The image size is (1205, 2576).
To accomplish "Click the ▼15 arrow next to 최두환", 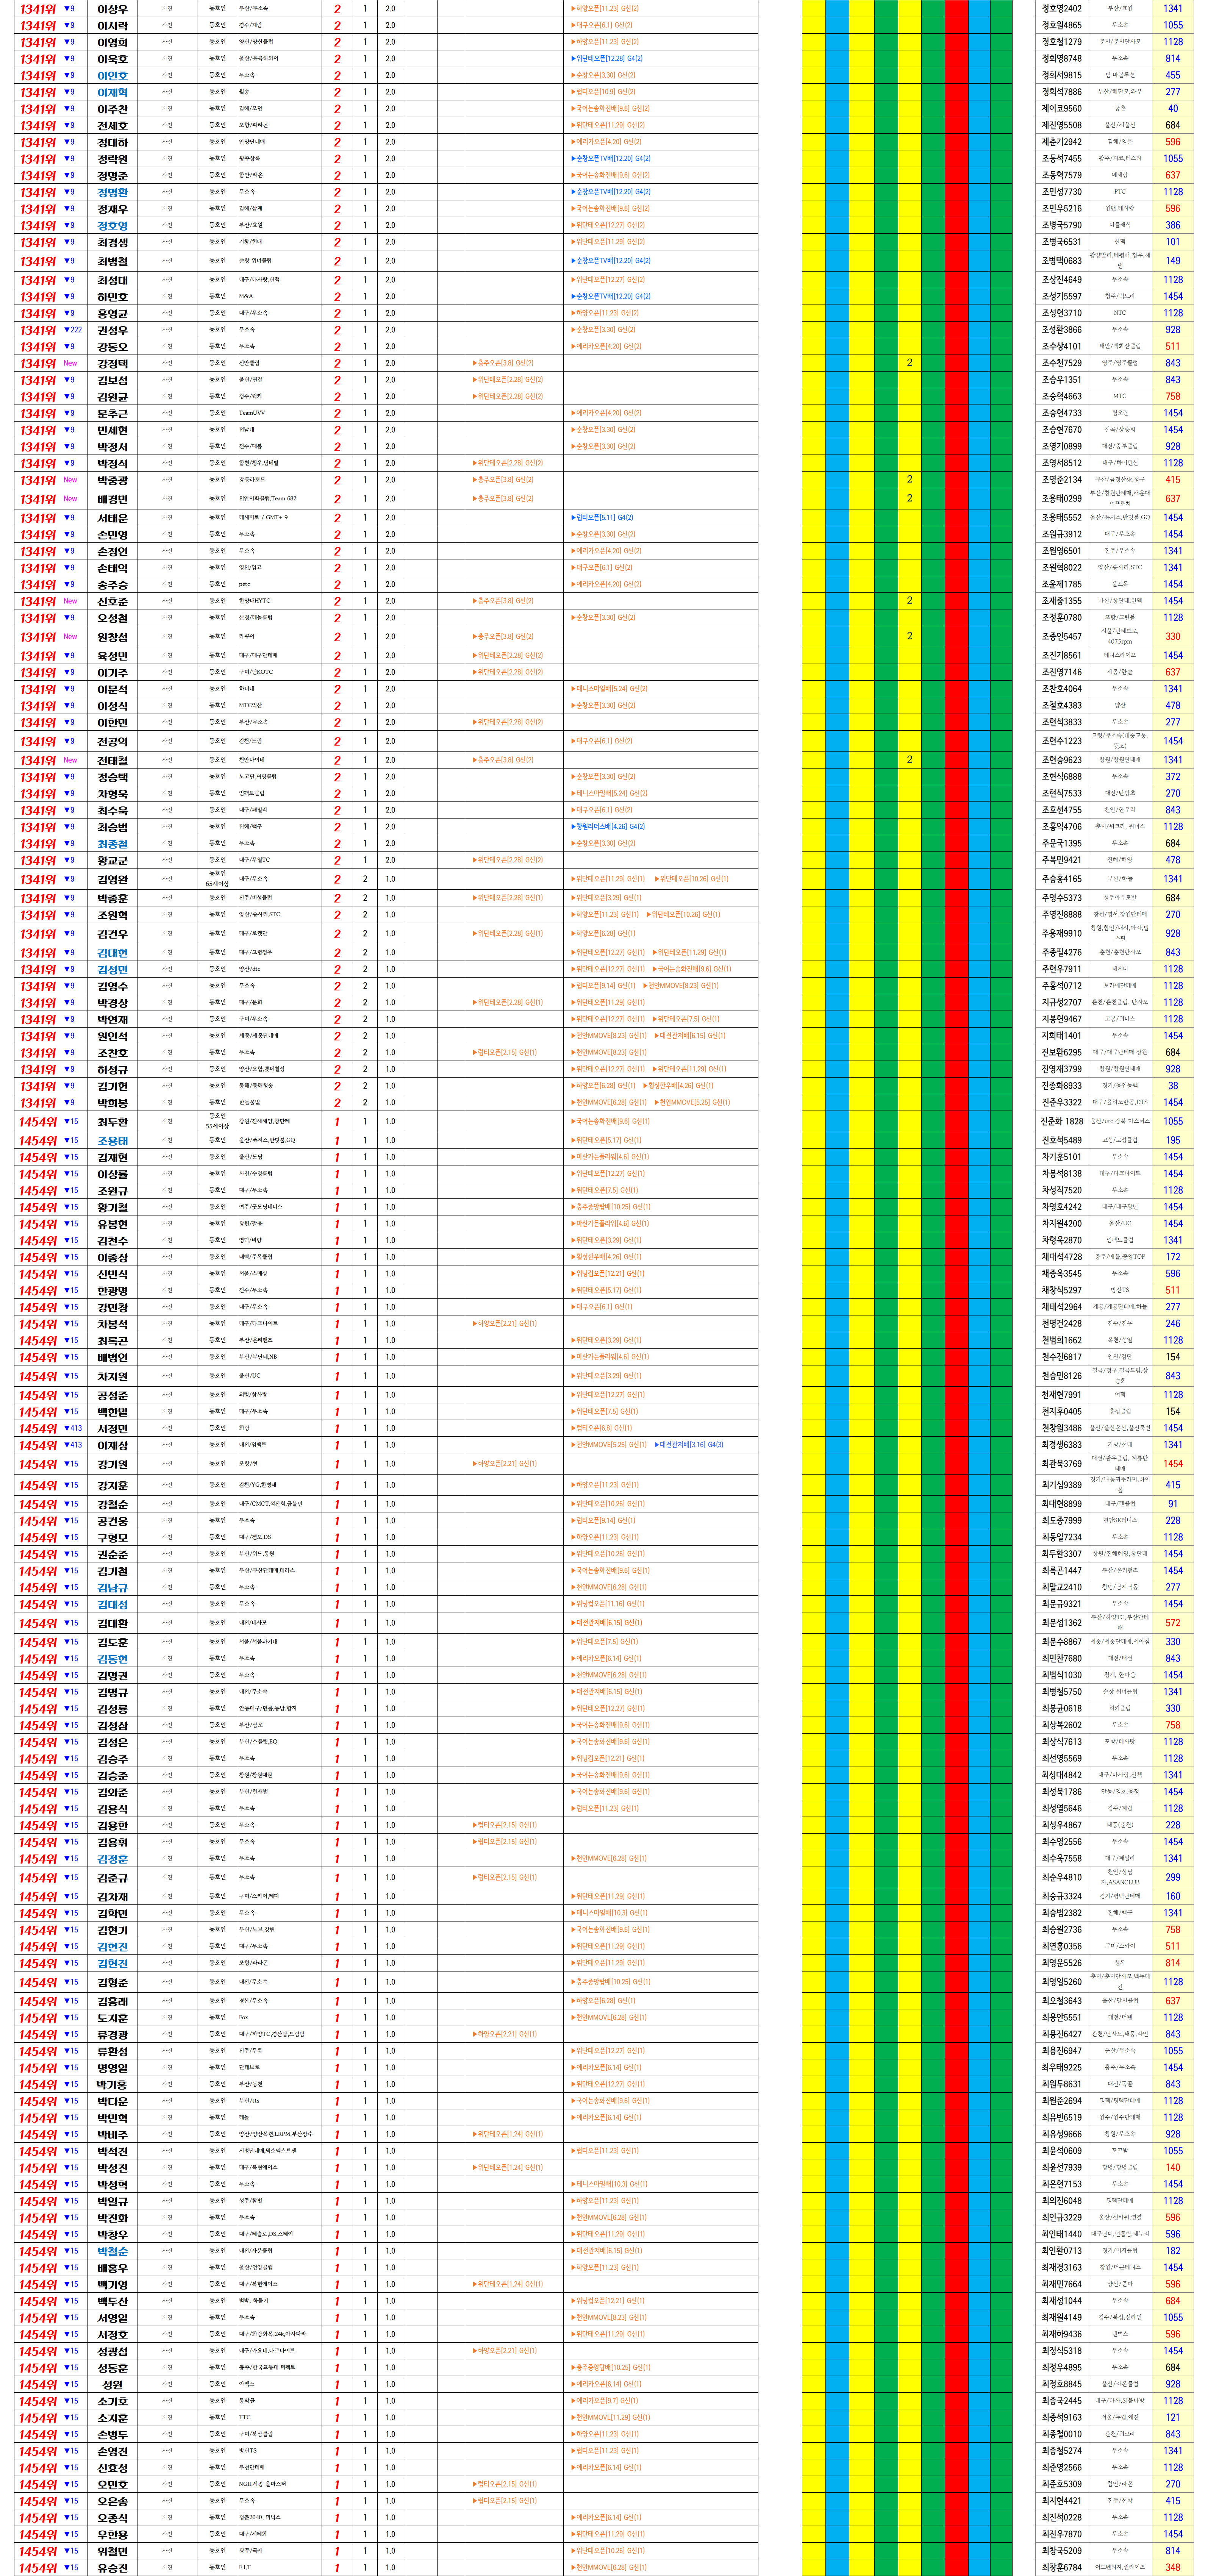I will tap(70, 1122).
